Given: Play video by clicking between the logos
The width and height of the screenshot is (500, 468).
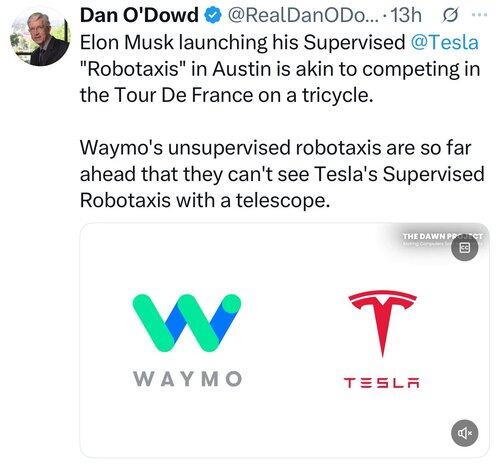Looking at the screenshot, I should (285, 340).
